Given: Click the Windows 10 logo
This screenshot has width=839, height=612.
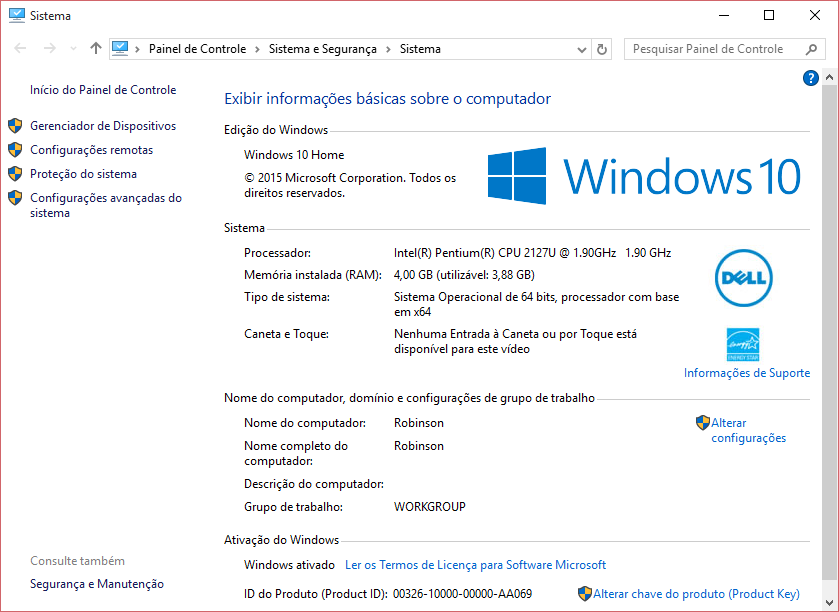Looking at the screenshot, I should coord(644,176).
